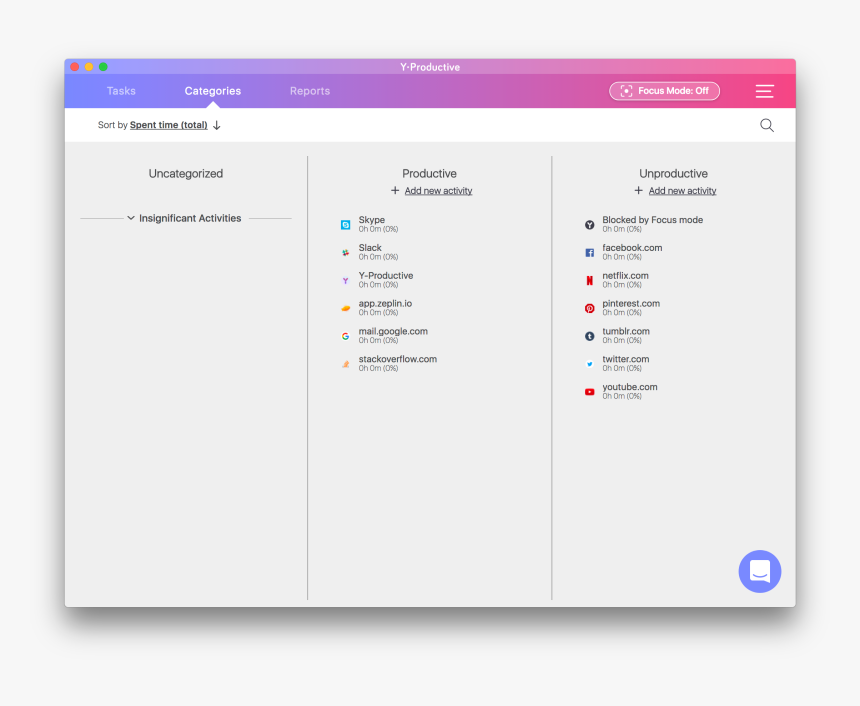Select the Y-Productive activity icon
Viewport: 860px width, 706px height.
click(x=345, y=280)
